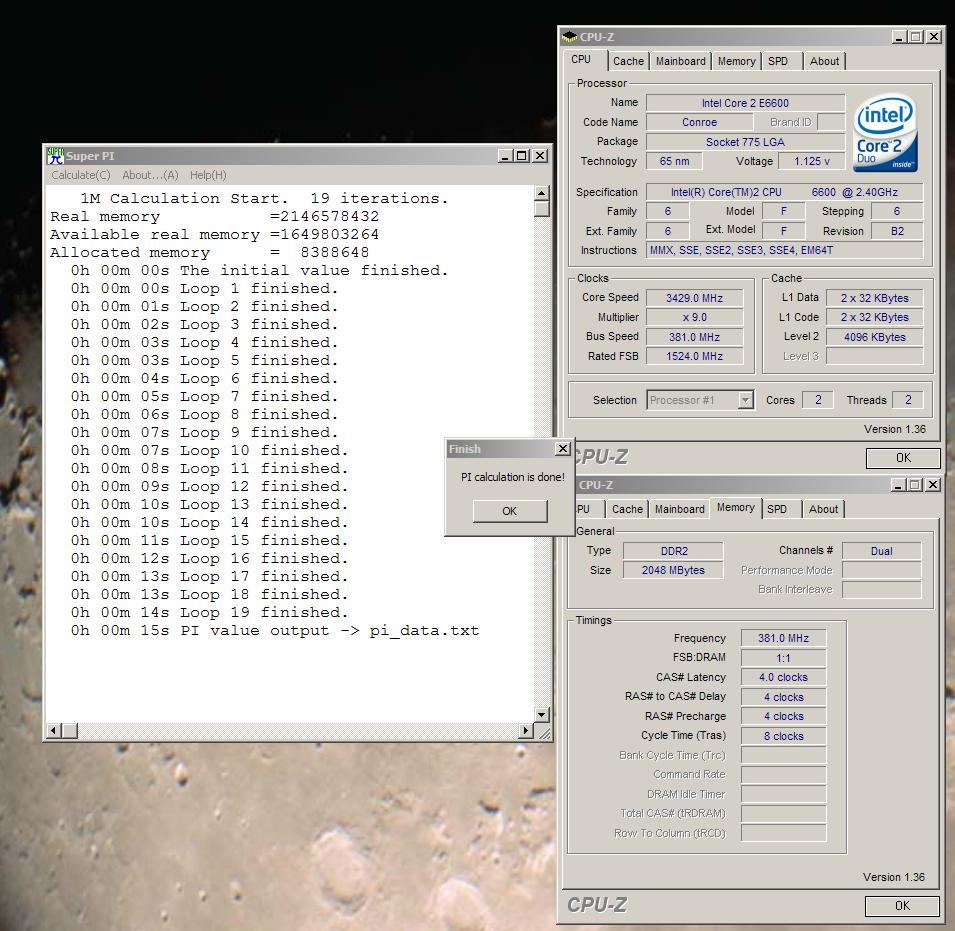Click the '3429.0 MHz' core speed value
Viewport: 955px width, 931px height.
click(694, 298)
